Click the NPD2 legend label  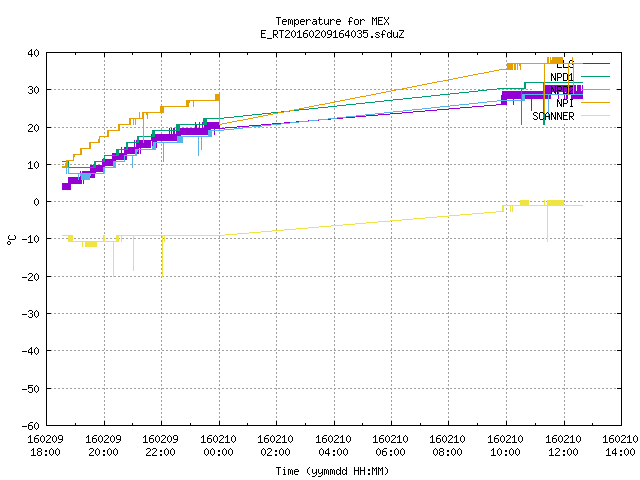562,90
